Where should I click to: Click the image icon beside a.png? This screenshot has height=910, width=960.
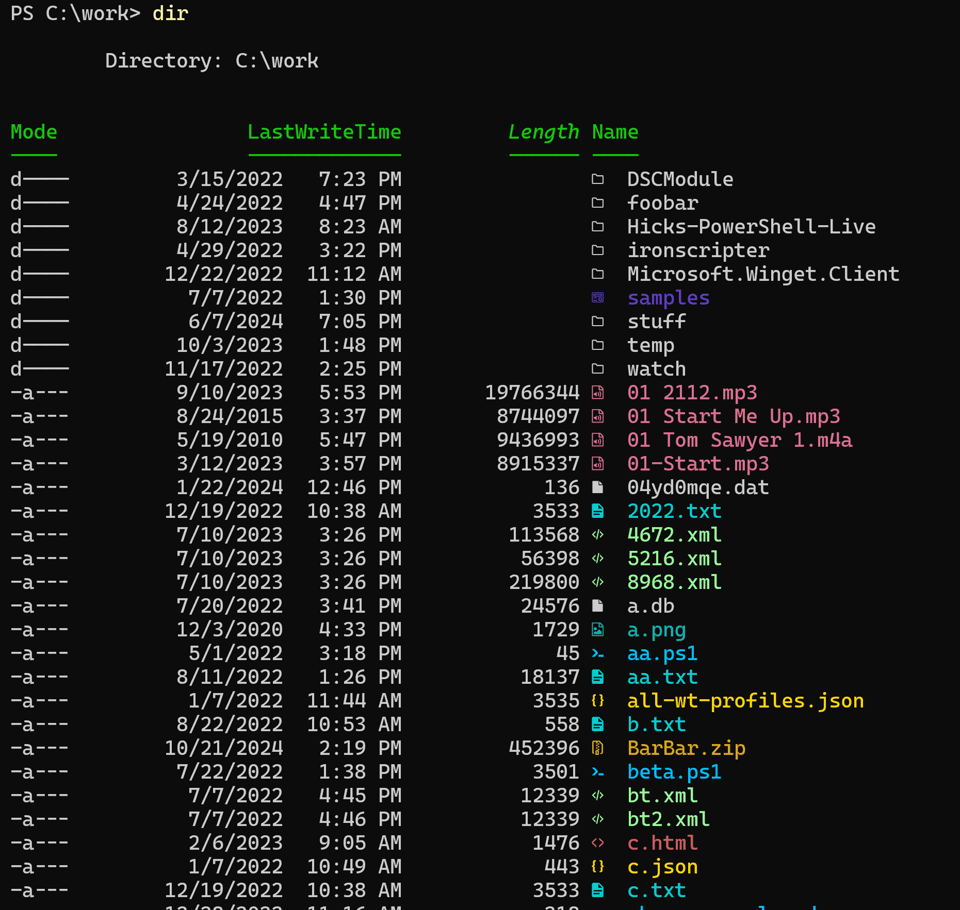click(598, 630)
